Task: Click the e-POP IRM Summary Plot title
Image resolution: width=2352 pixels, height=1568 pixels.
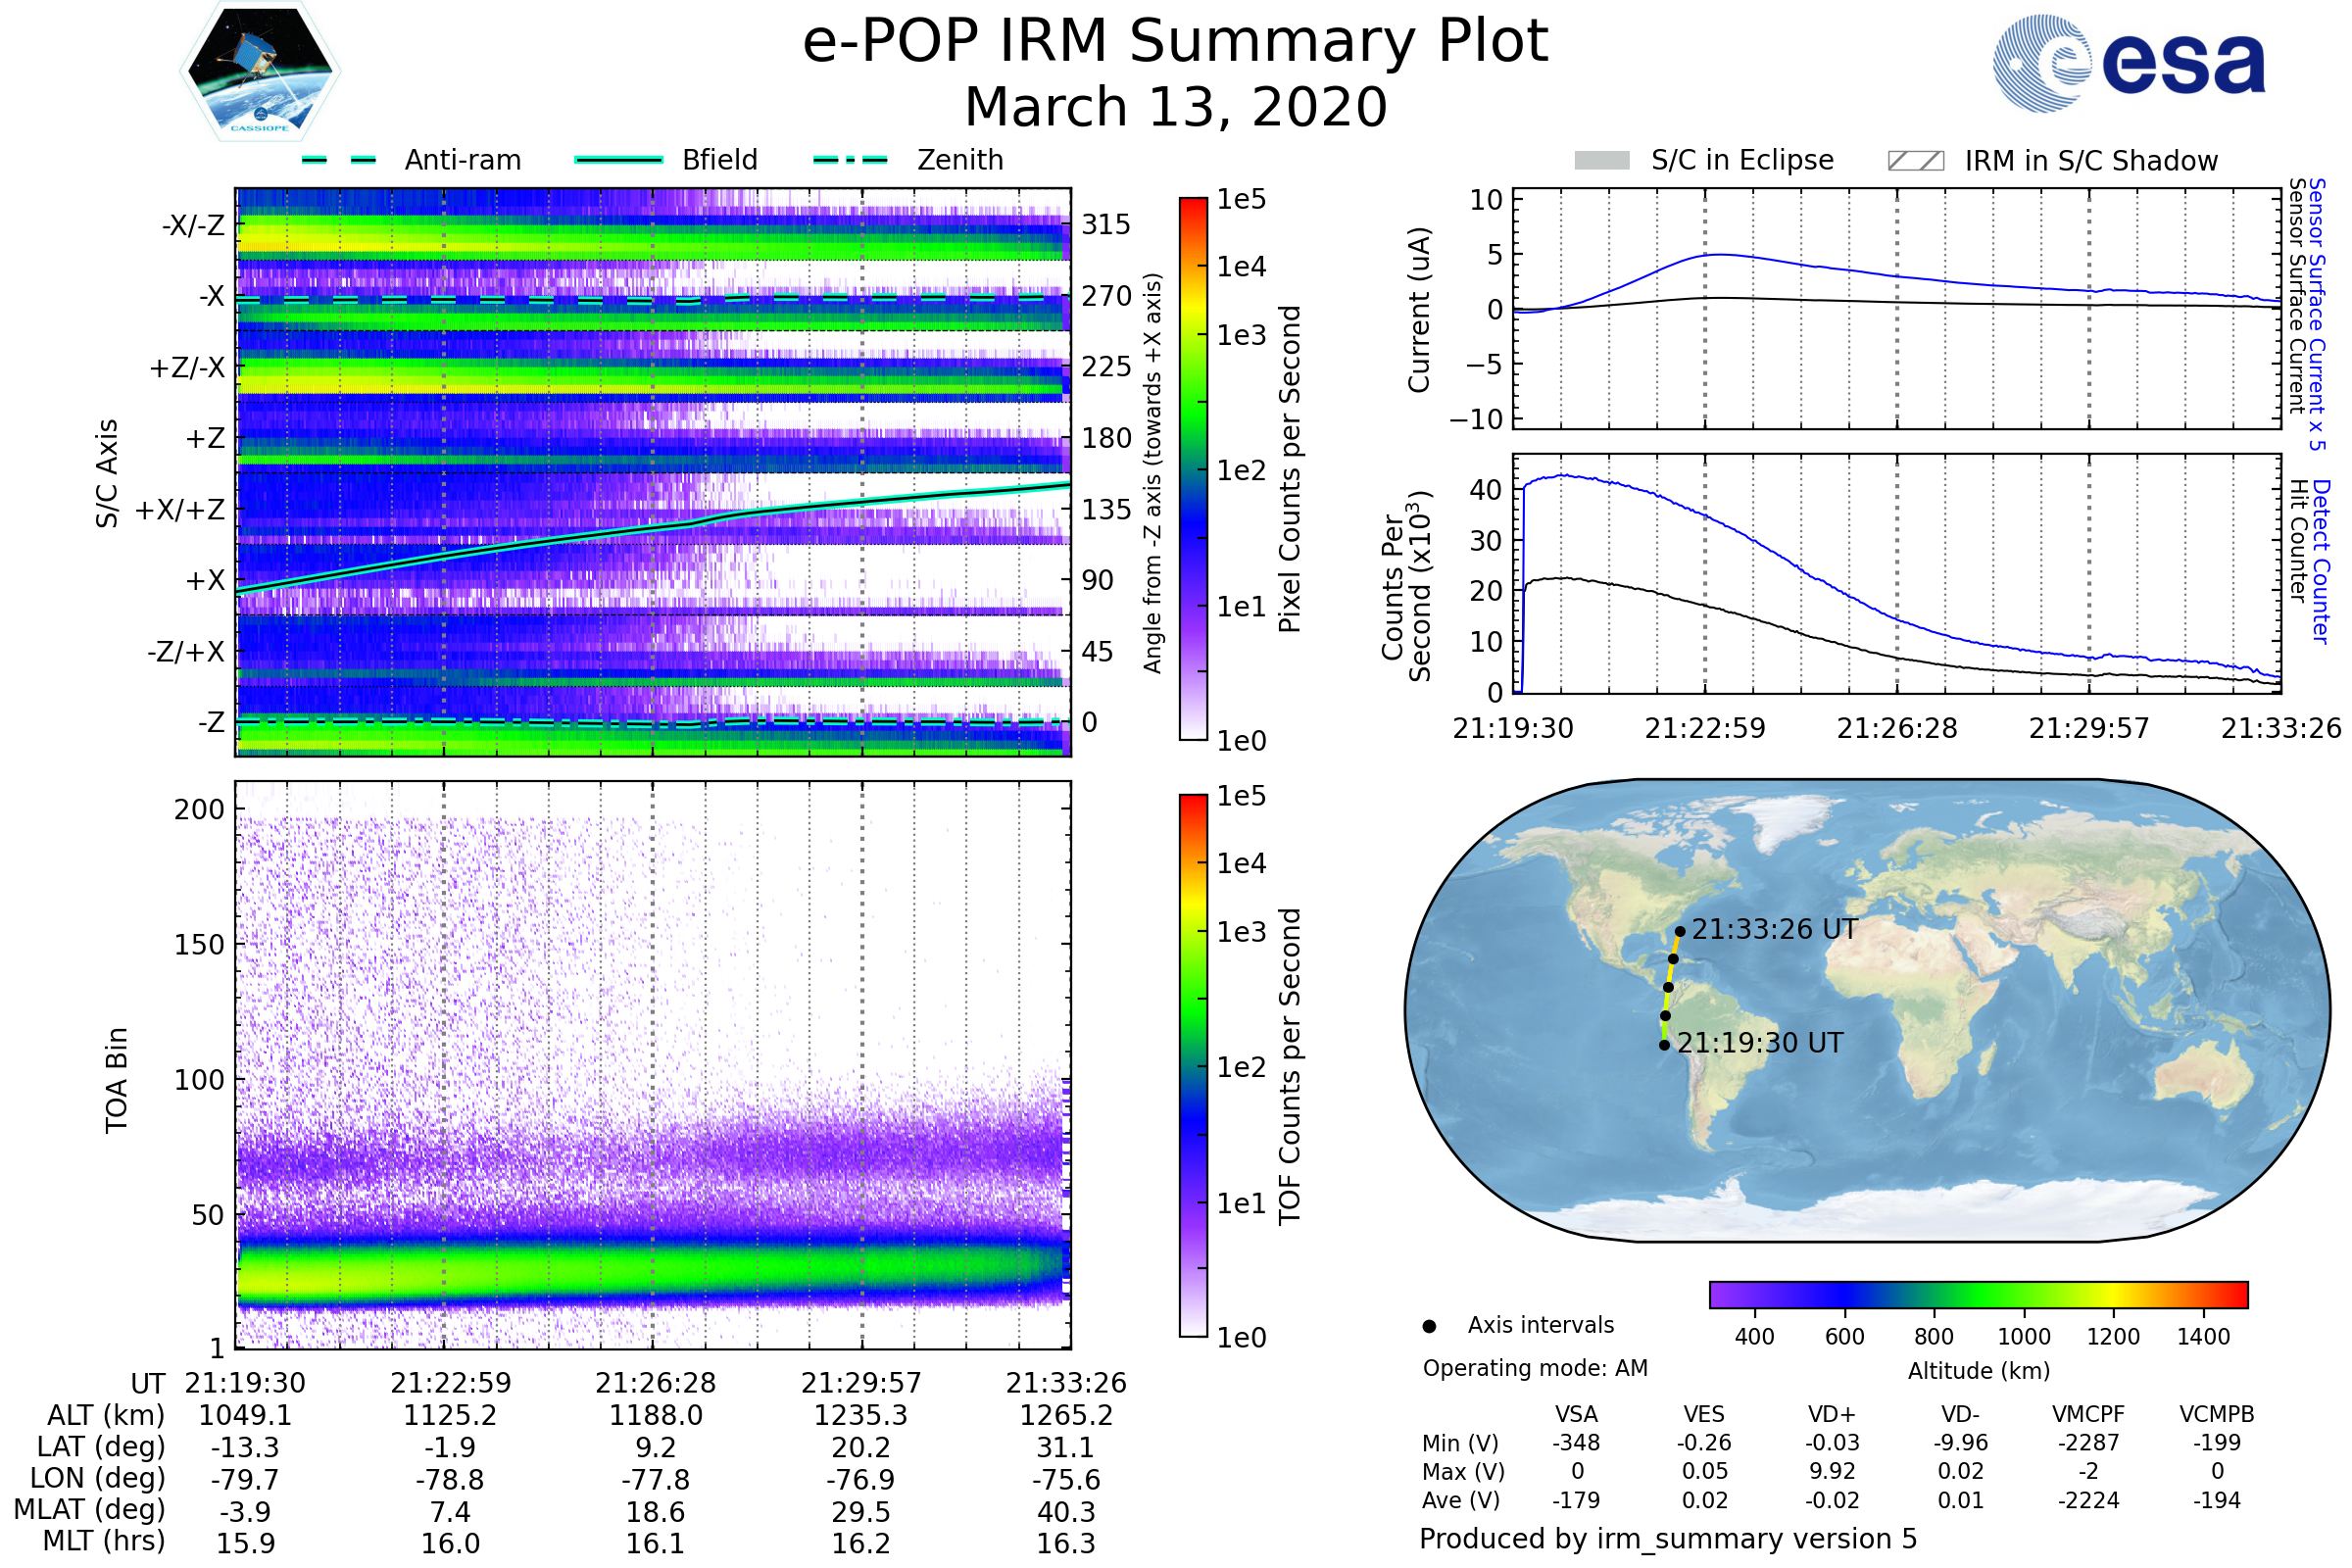Action: click(x=1175, y=42)
